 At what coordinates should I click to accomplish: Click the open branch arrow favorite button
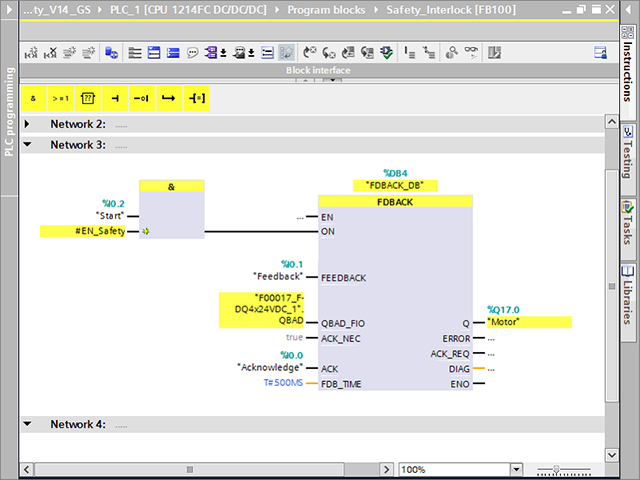(x=169, y=98)
